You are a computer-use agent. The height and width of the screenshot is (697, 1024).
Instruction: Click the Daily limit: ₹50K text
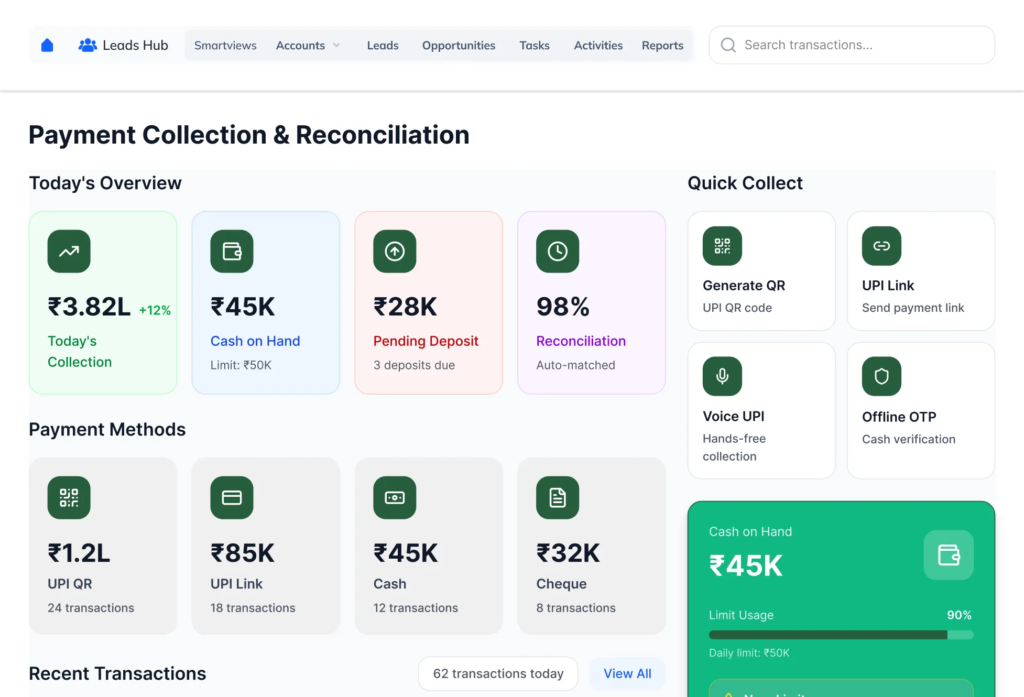click(x=749, y=653)
